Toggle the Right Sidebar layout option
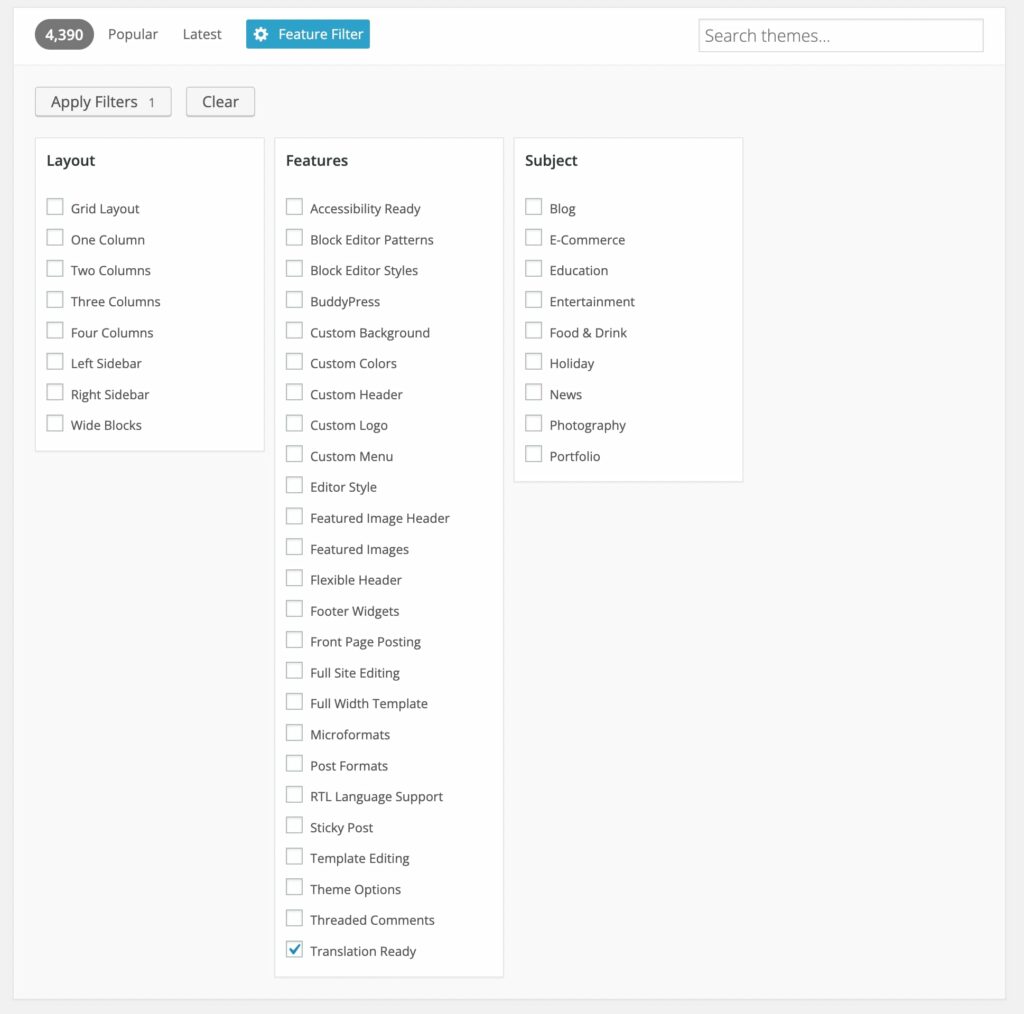 coord(55,393)
